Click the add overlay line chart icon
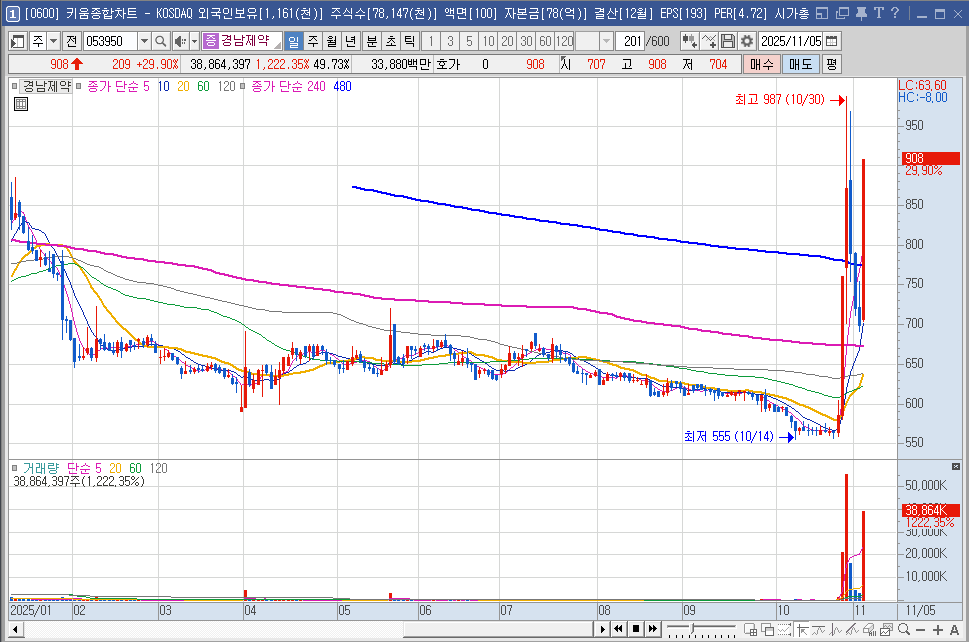Viewport: 969px width, 642px height. [709, 41]
